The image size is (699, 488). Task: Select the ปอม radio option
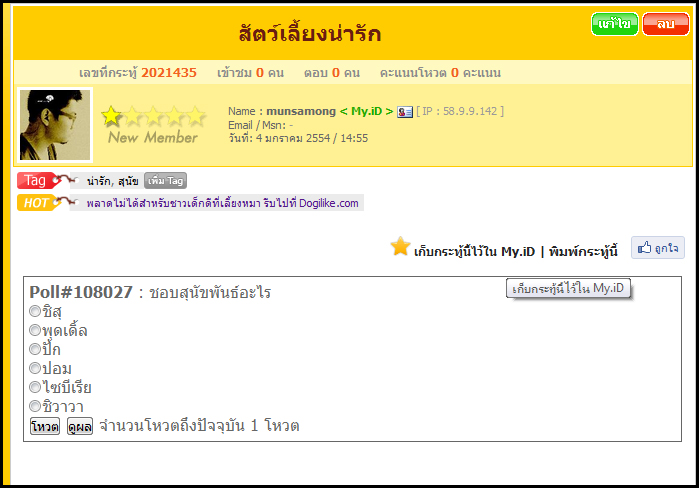tap(35, 368)
